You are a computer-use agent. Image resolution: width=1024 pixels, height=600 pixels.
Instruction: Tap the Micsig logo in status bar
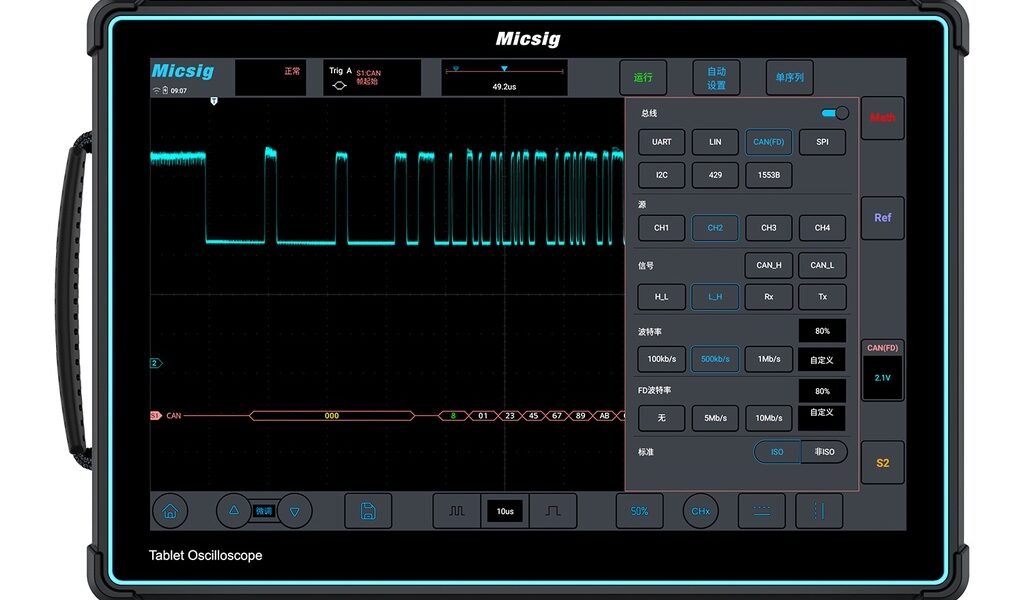(183, 71)
